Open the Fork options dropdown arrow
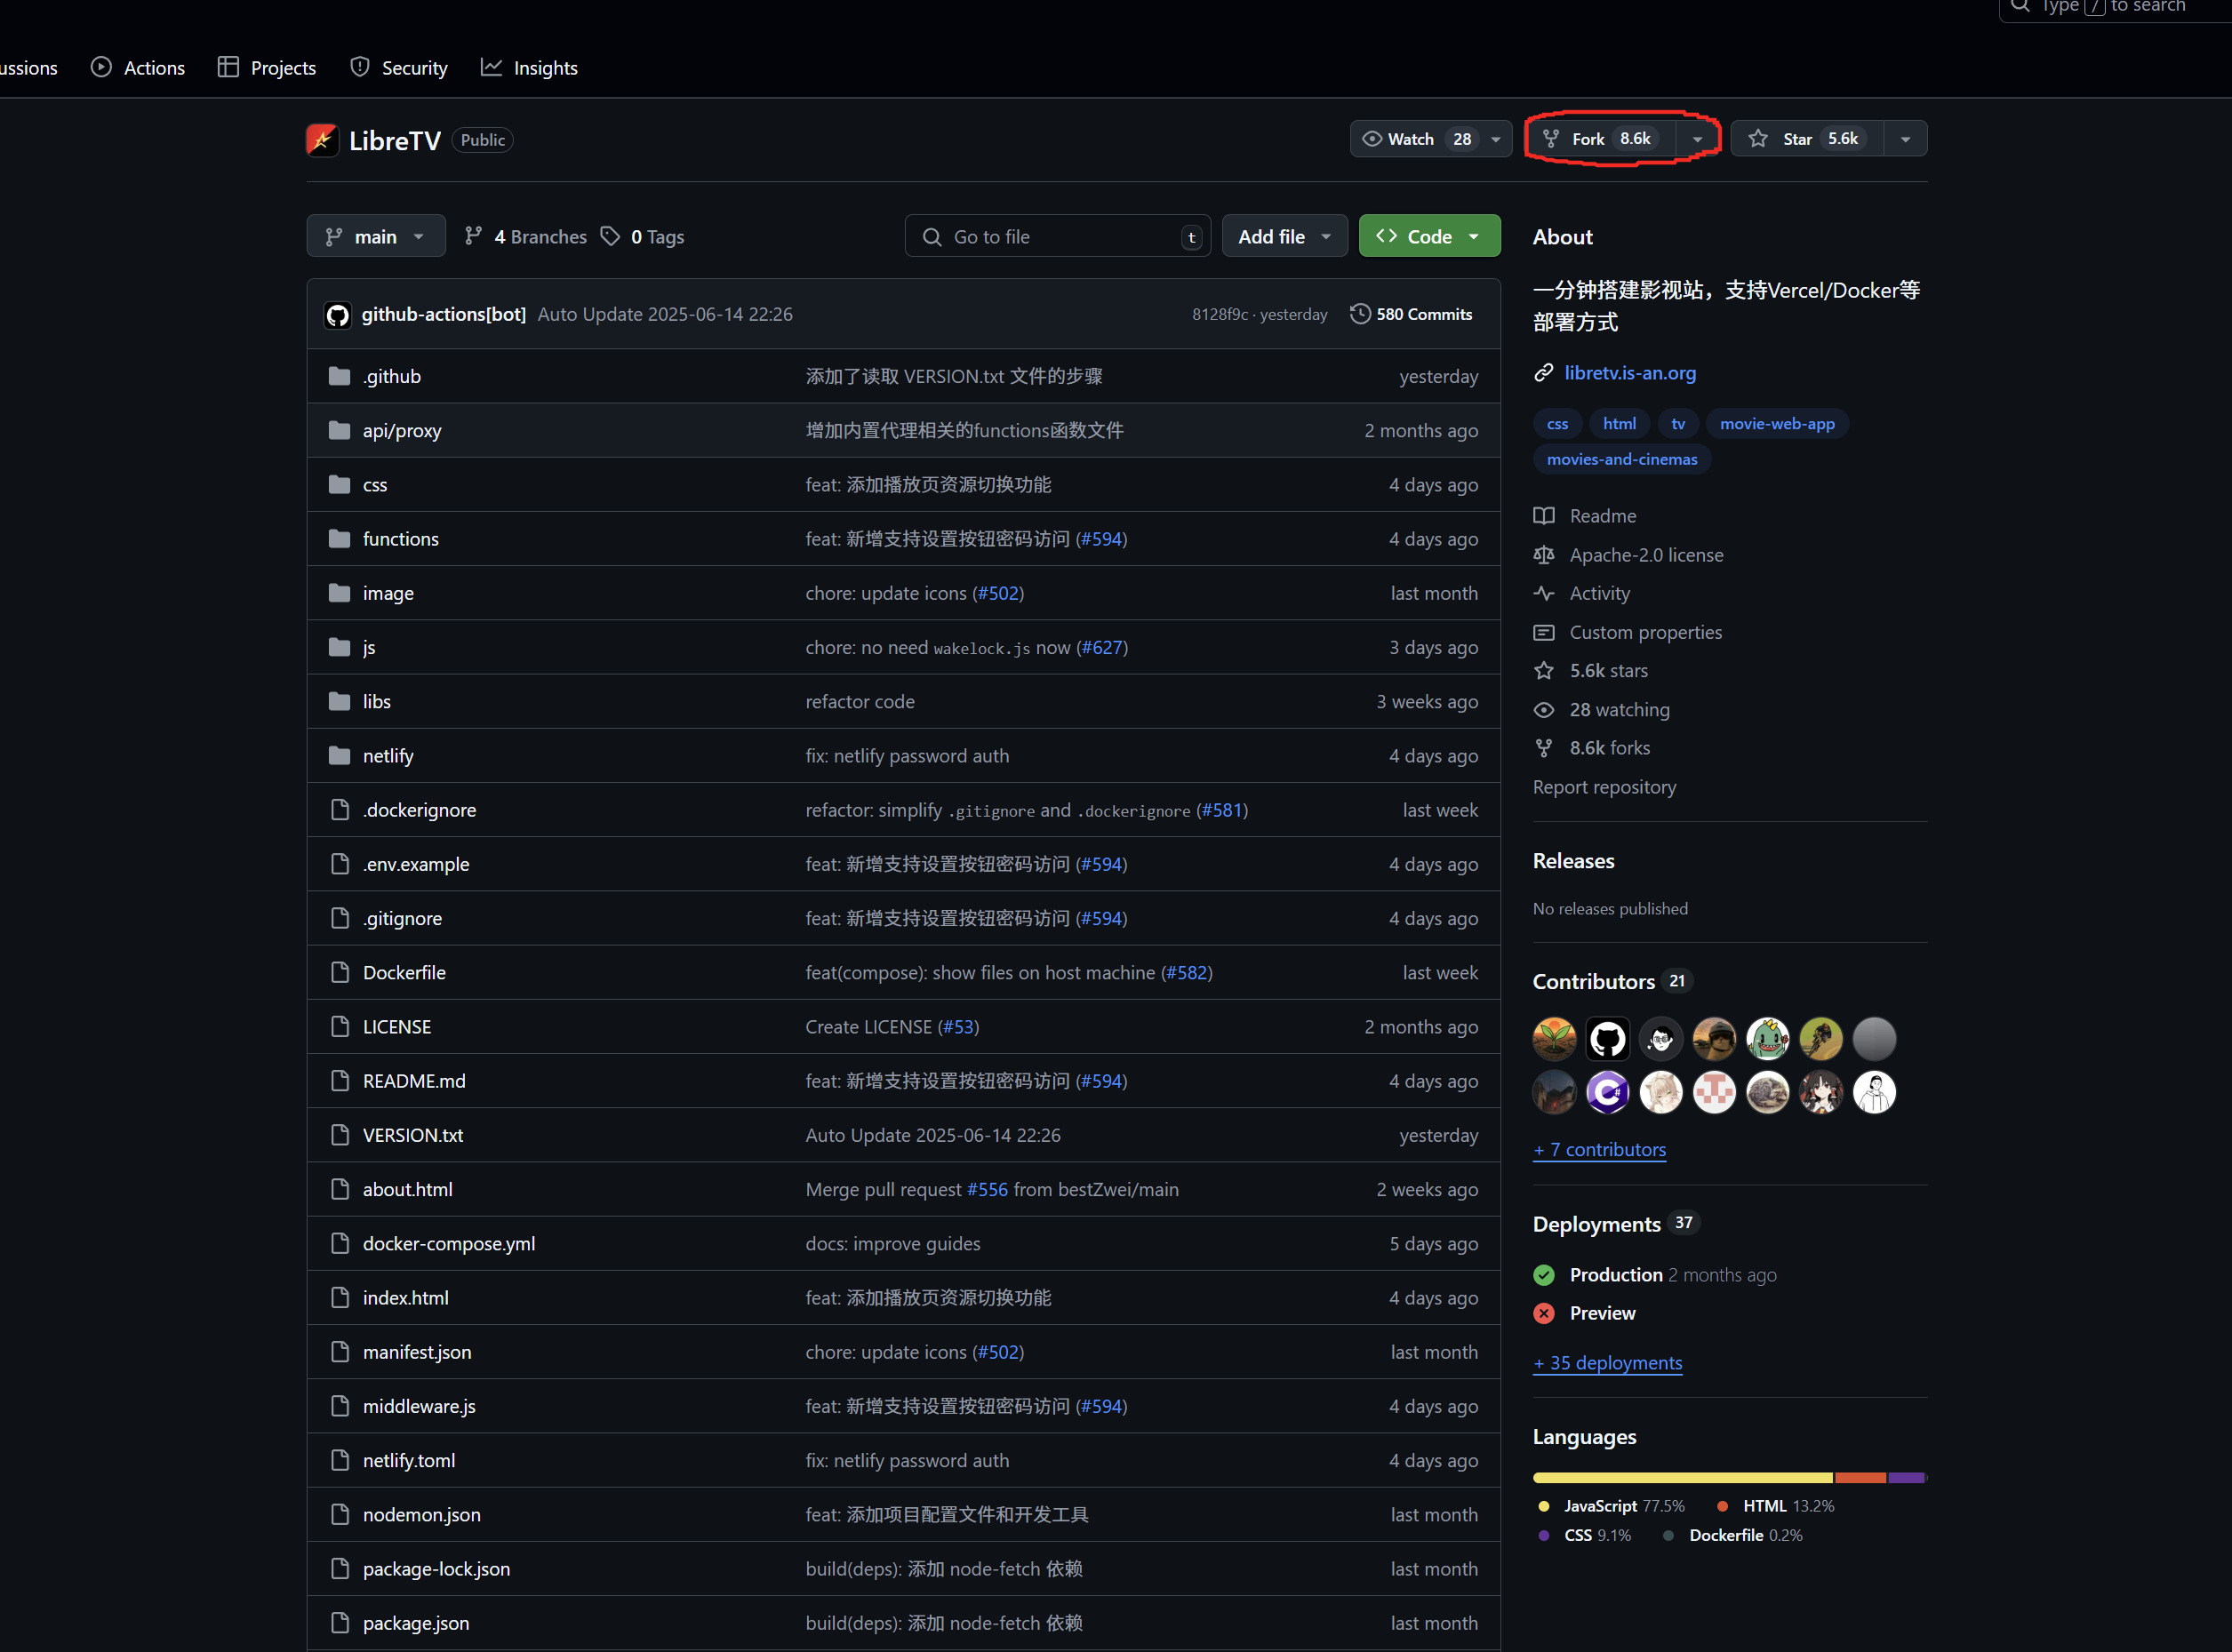Image resolution: width=2232 pixels, height=1652 pixels. [1698, 139]
